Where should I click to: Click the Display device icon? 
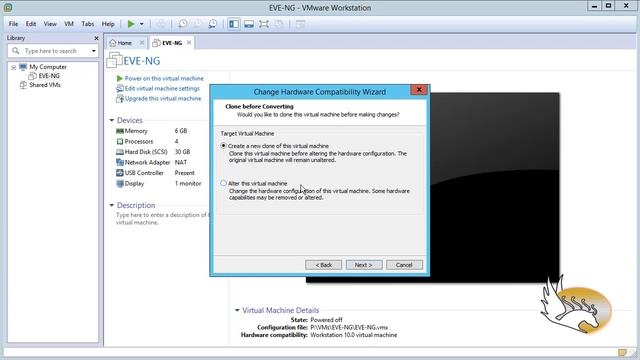[x=120, y=184]
